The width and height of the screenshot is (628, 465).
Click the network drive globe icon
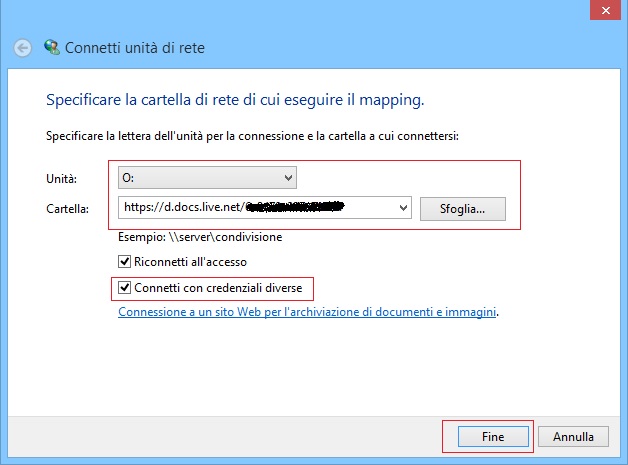click(x=52, y=47)
